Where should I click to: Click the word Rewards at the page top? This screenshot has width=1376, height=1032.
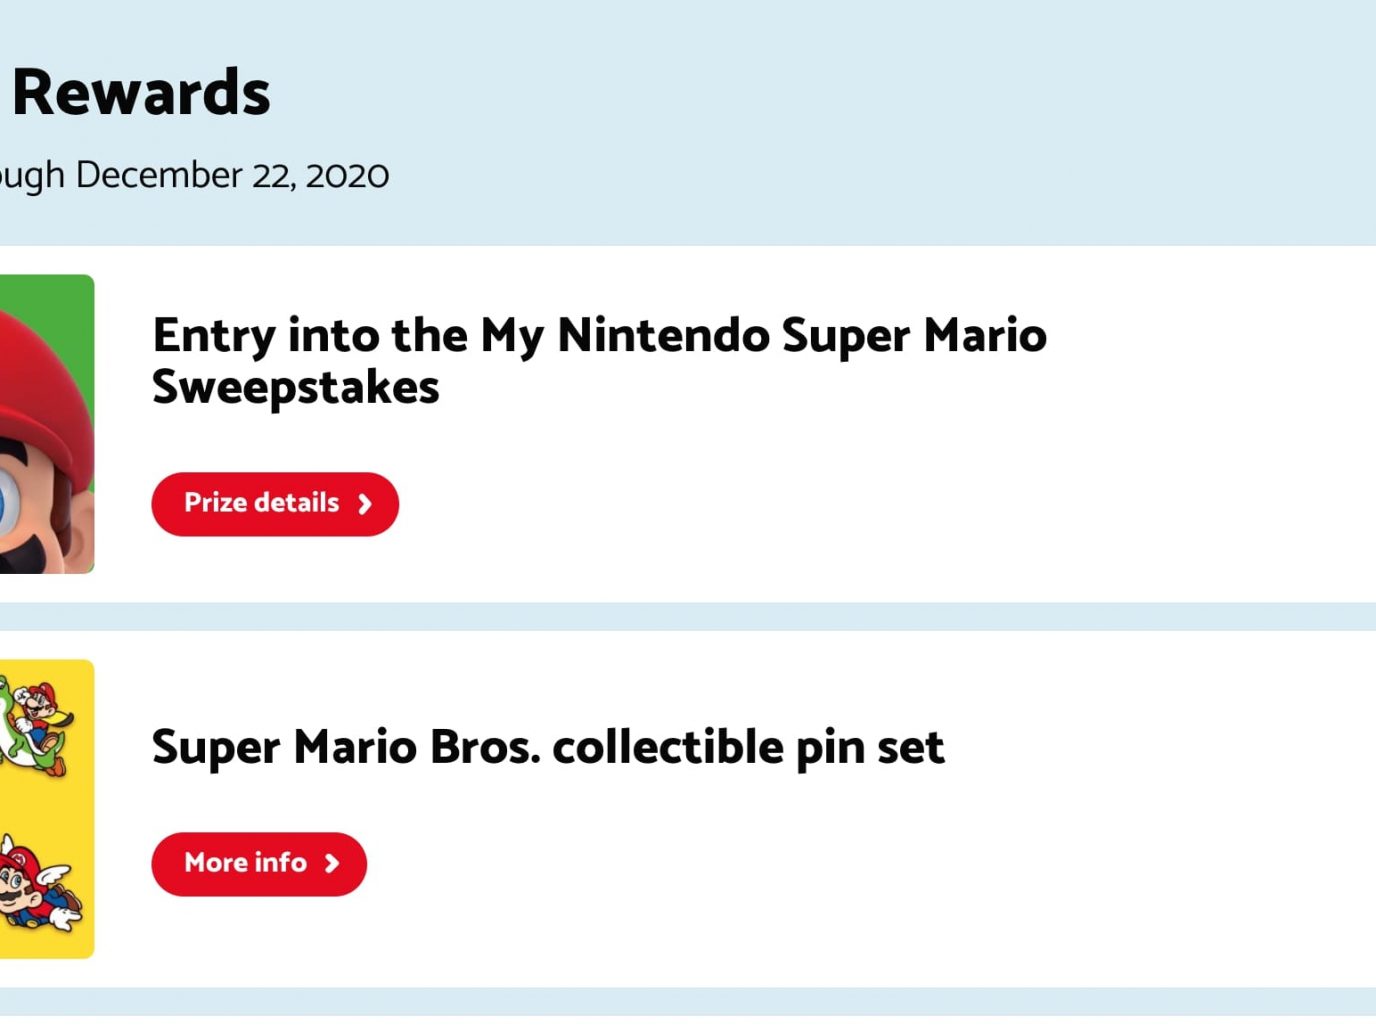pos(141,92)
